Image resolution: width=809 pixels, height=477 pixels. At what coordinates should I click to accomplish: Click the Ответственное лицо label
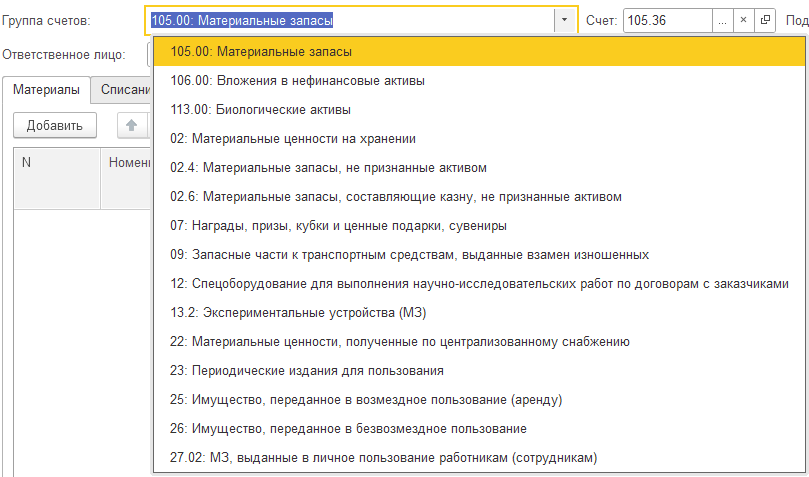[x=64, y=55]
